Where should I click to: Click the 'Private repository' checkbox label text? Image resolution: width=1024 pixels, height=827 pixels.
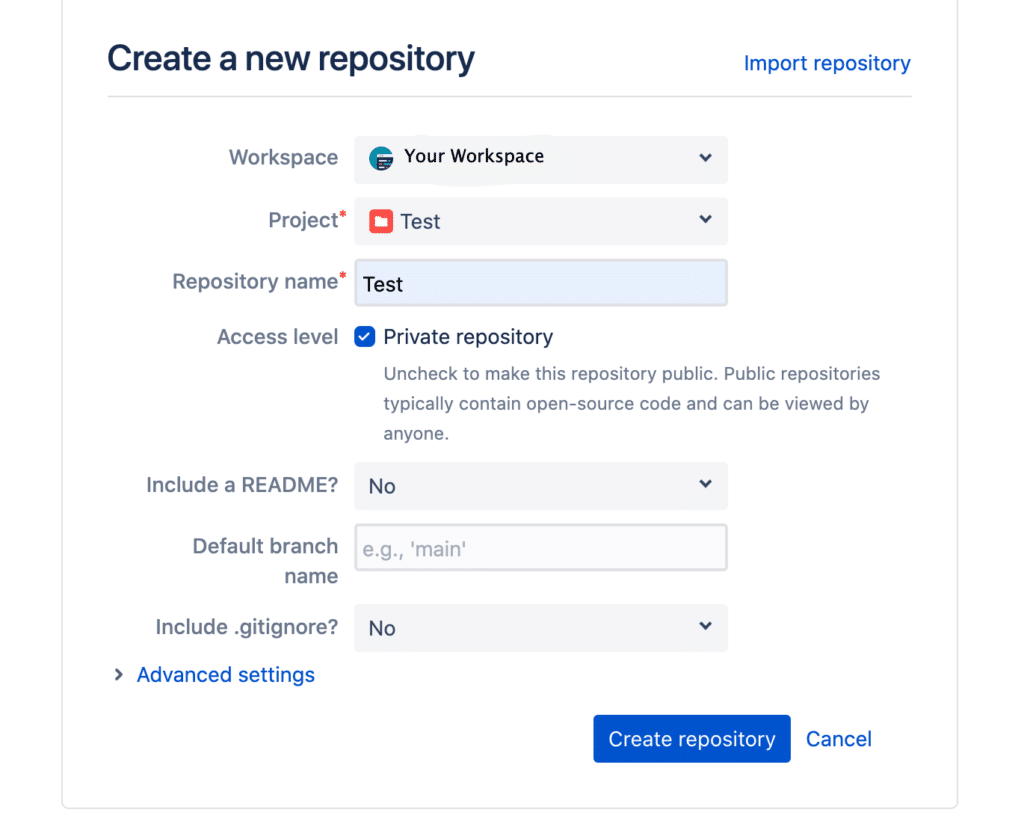click(x=468, y=337)
